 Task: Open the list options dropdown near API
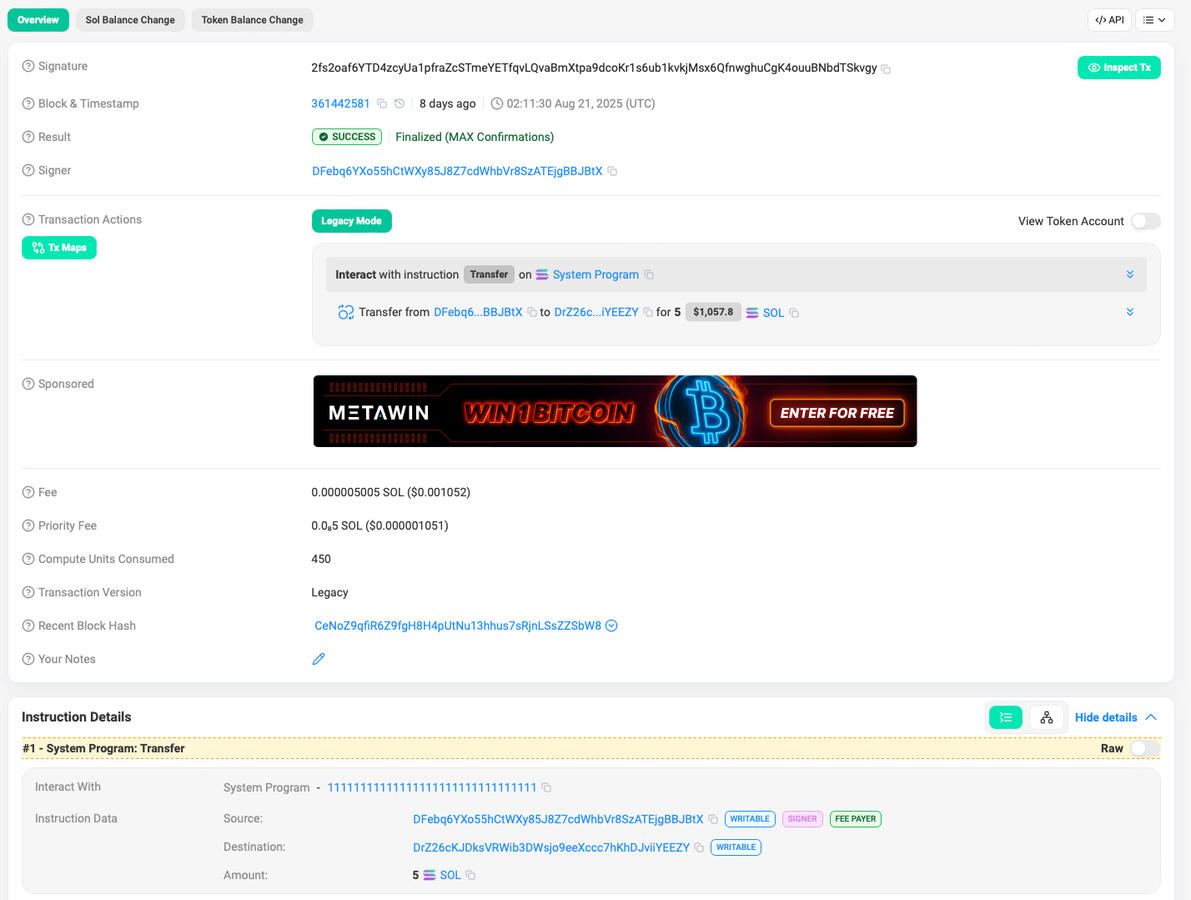point(1155,20)
